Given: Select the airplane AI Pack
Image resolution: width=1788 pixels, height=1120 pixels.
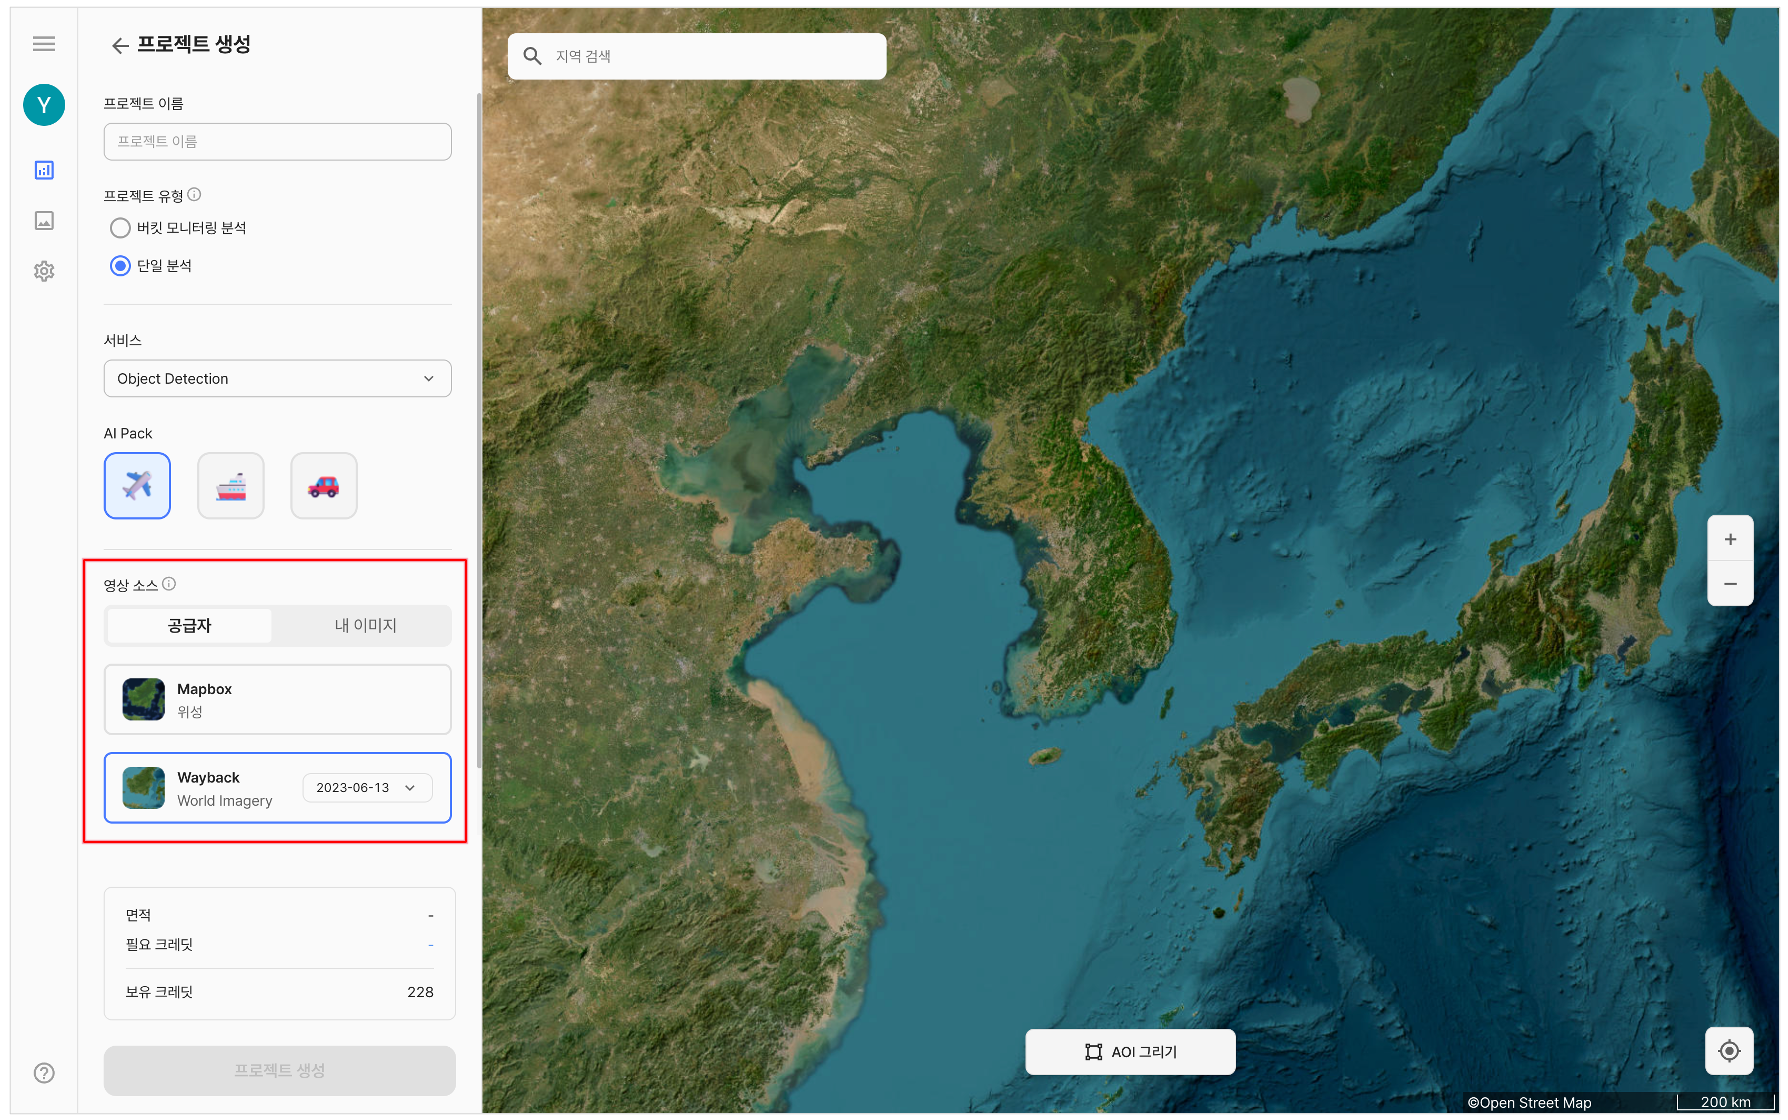Looking at the screenshot, I should click(x=137, y=486).
